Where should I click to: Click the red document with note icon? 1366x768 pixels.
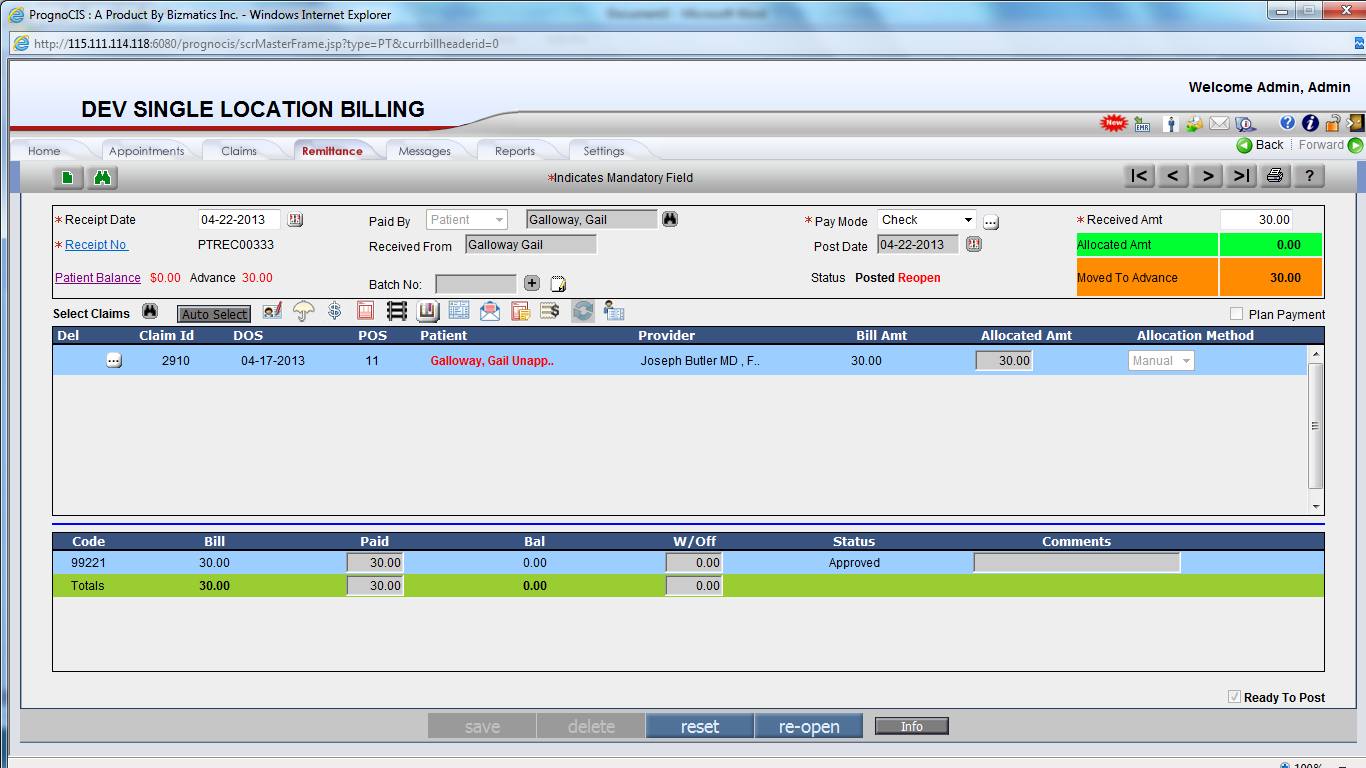(x=520, y=312)
